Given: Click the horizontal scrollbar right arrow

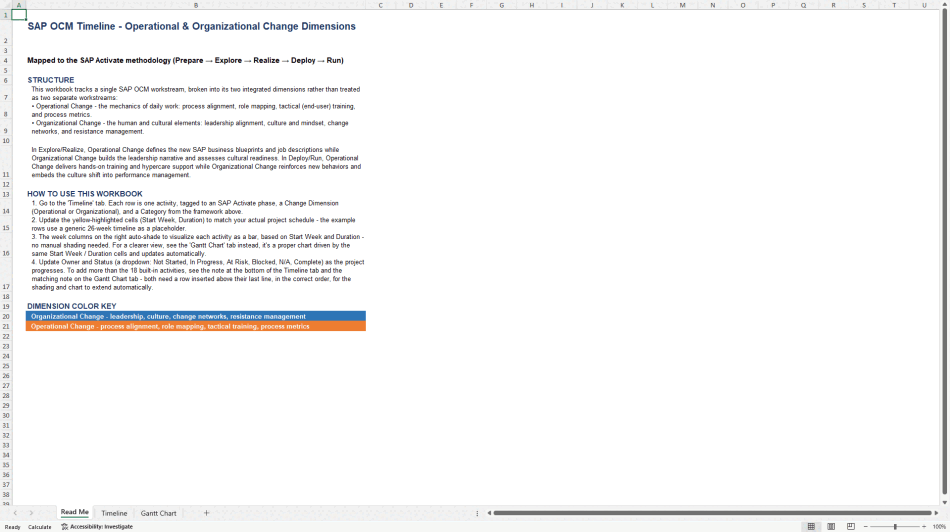Looking at the screenshot, I should coord(936,513).
